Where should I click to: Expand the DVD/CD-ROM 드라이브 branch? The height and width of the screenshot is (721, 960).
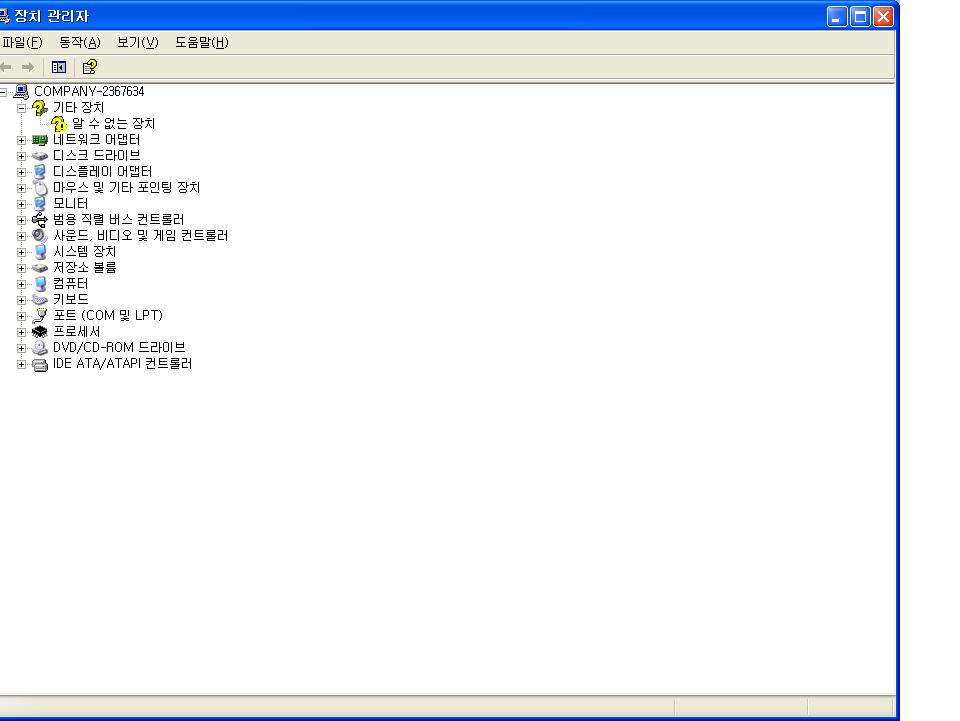[x=21, y=348]
